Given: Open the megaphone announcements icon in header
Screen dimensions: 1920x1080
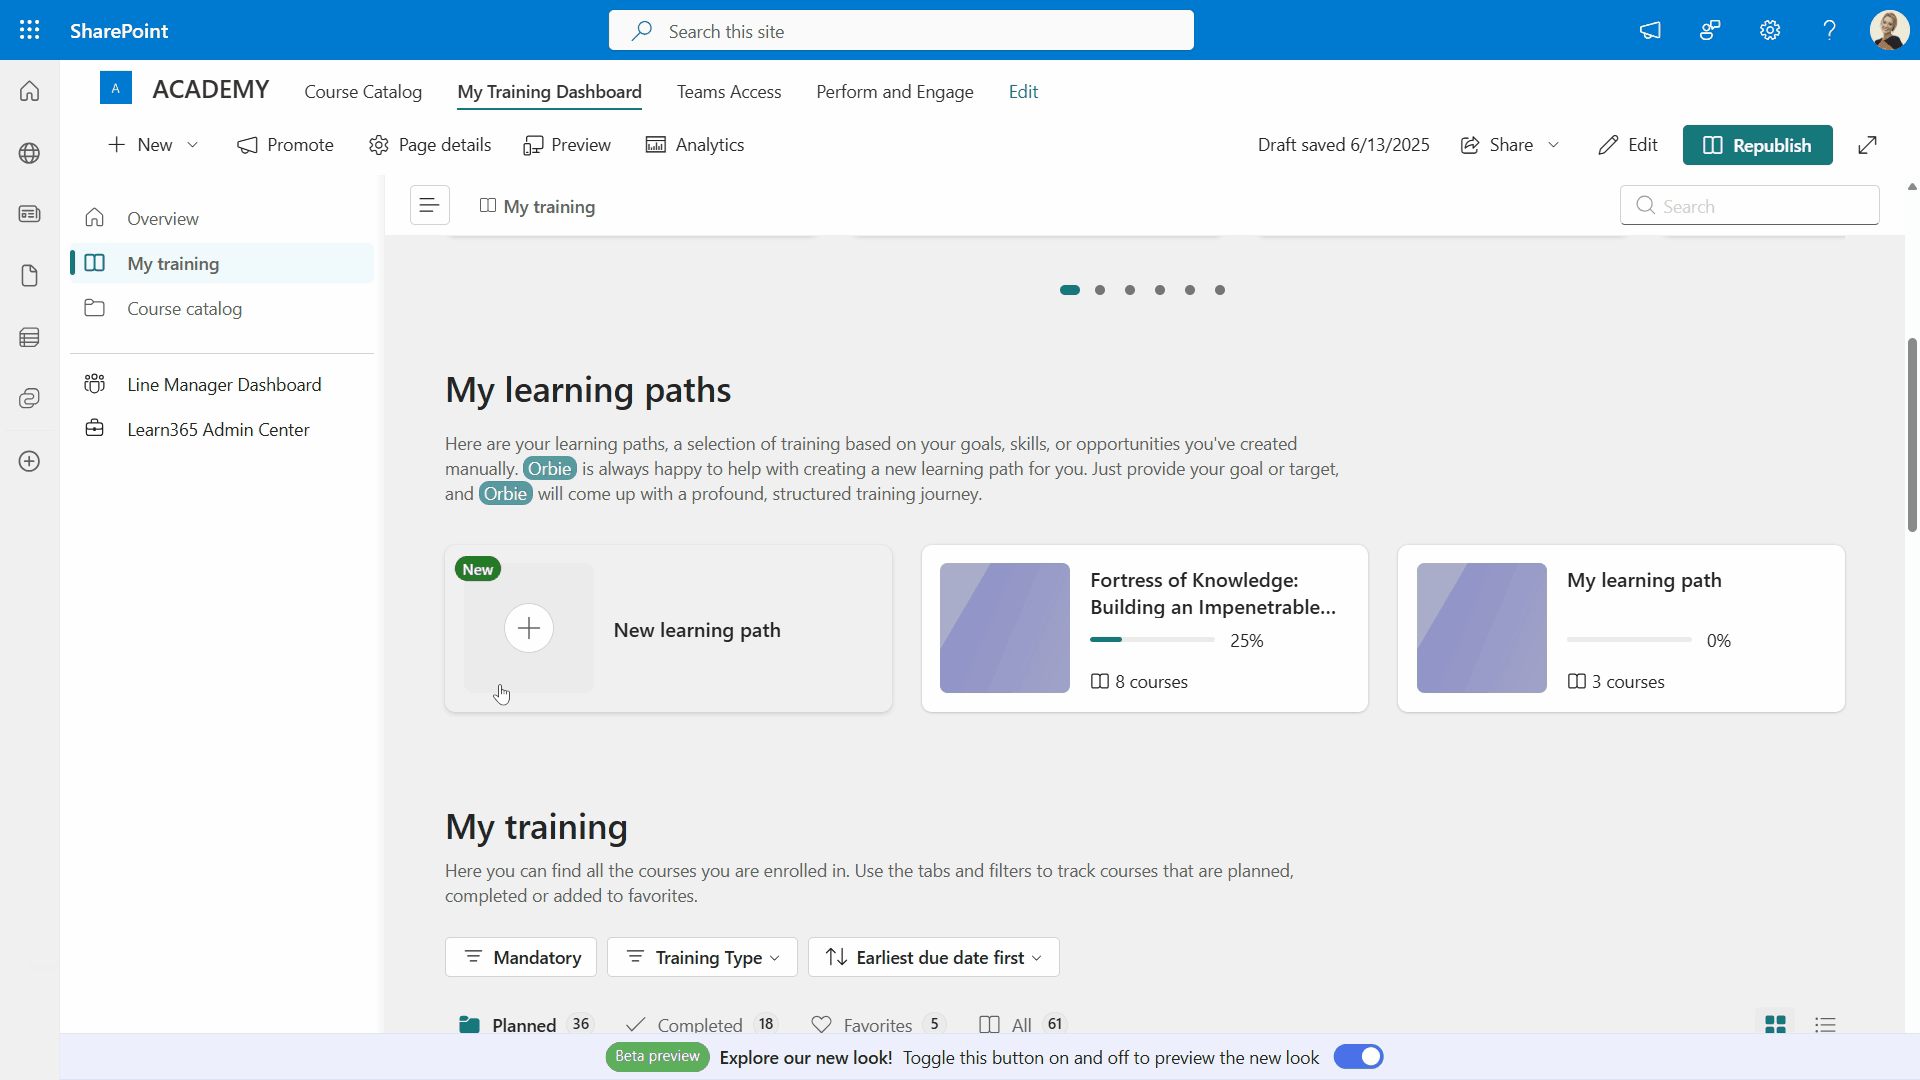Looking at the screenshot, I should point(1650,30).
